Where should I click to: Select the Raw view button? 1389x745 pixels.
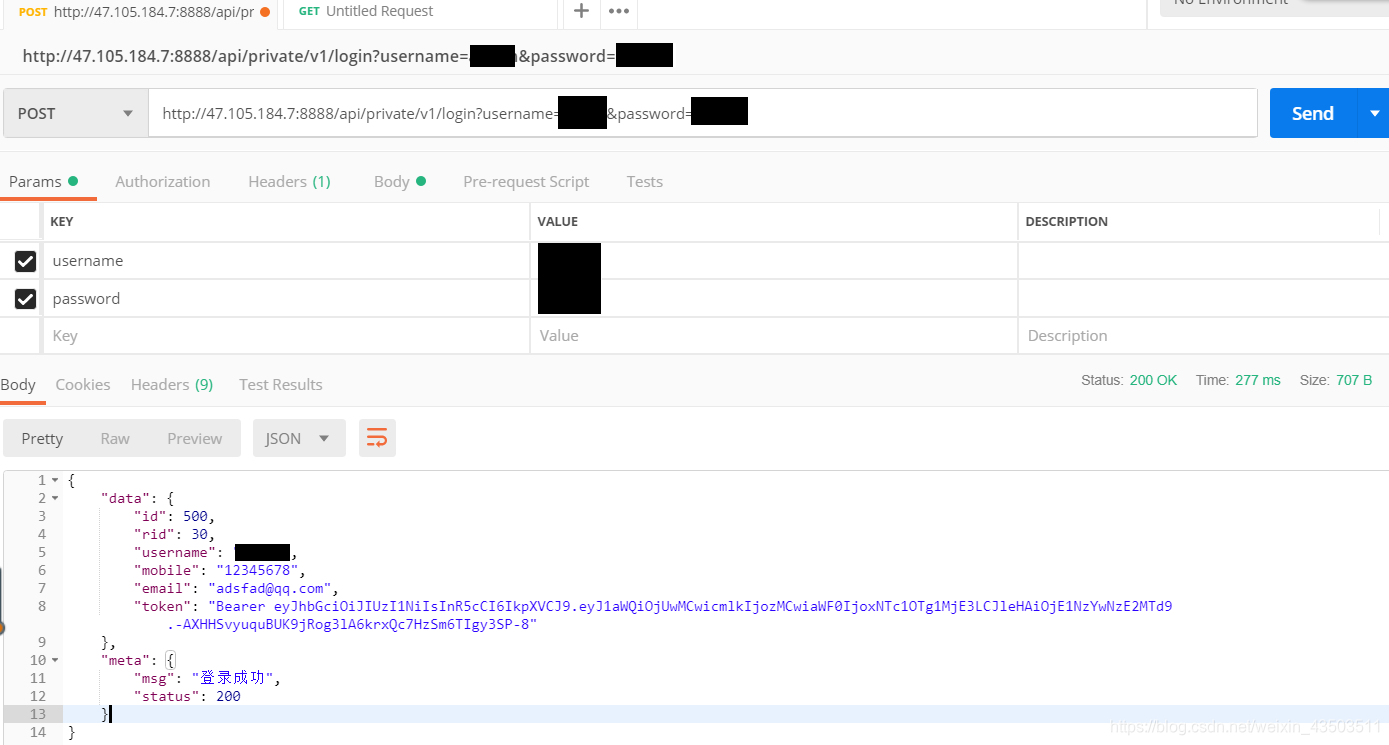pos(115,438)
